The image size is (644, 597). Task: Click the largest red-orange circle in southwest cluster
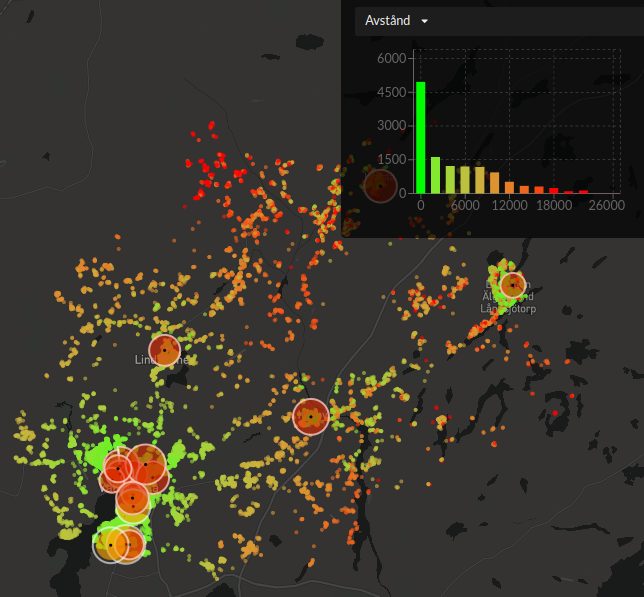(x=146, y=464)
